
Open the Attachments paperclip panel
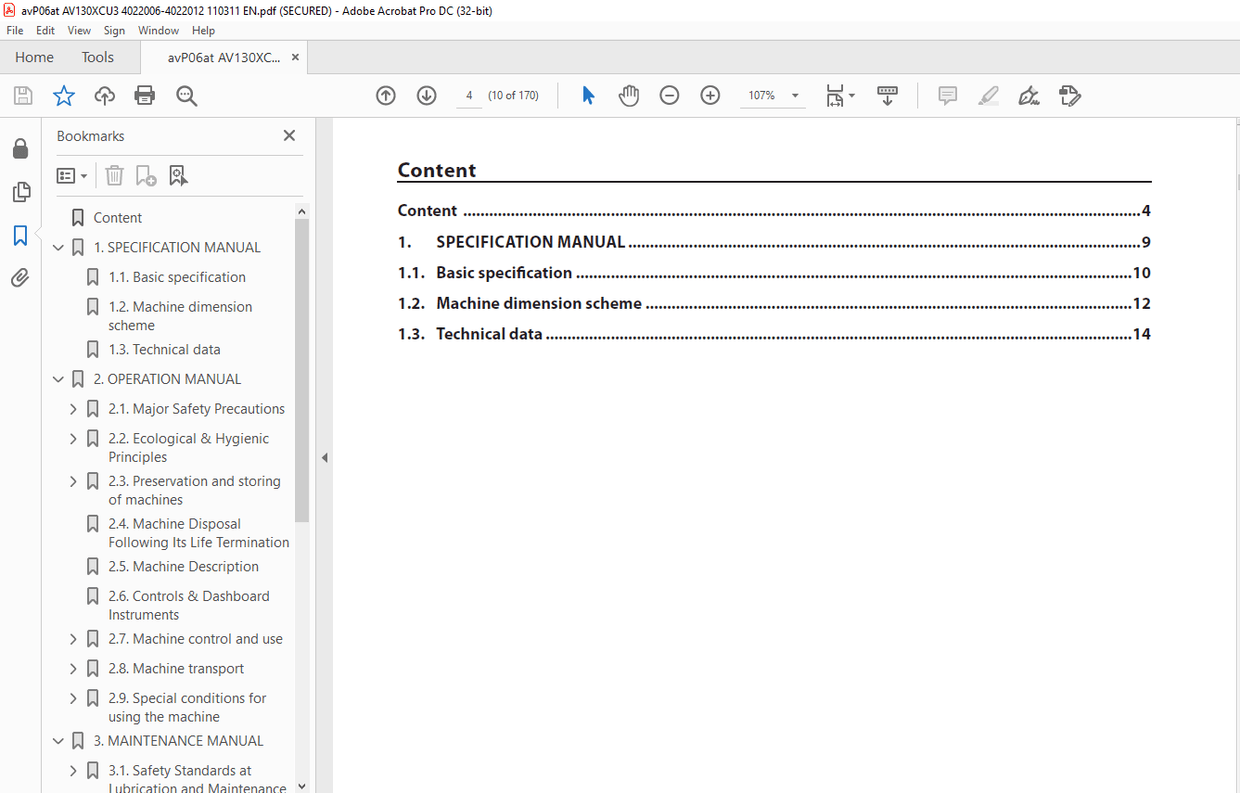(x=20, y=278)
